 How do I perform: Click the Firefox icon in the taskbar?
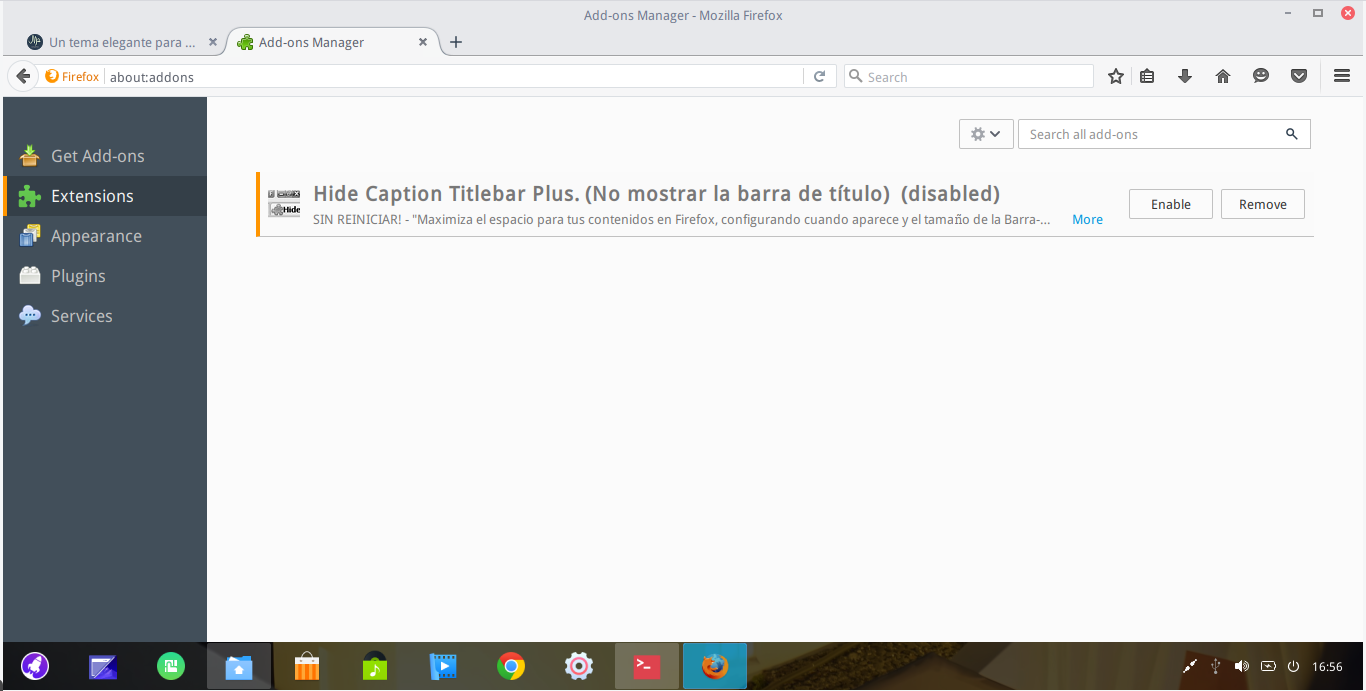715,667
